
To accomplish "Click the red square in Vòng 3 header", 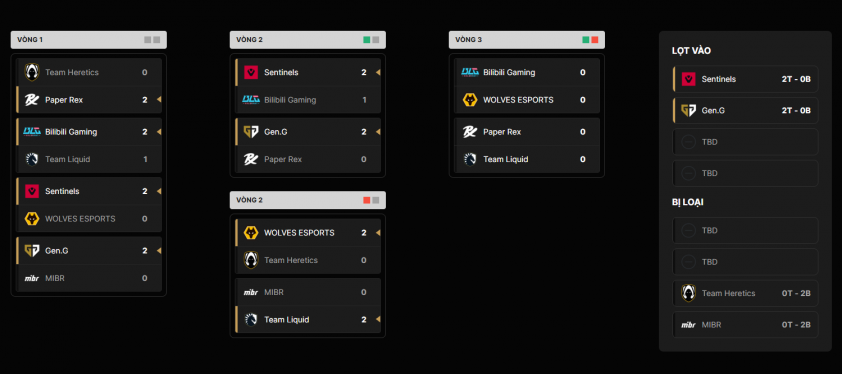I will [x=595, y=40].
